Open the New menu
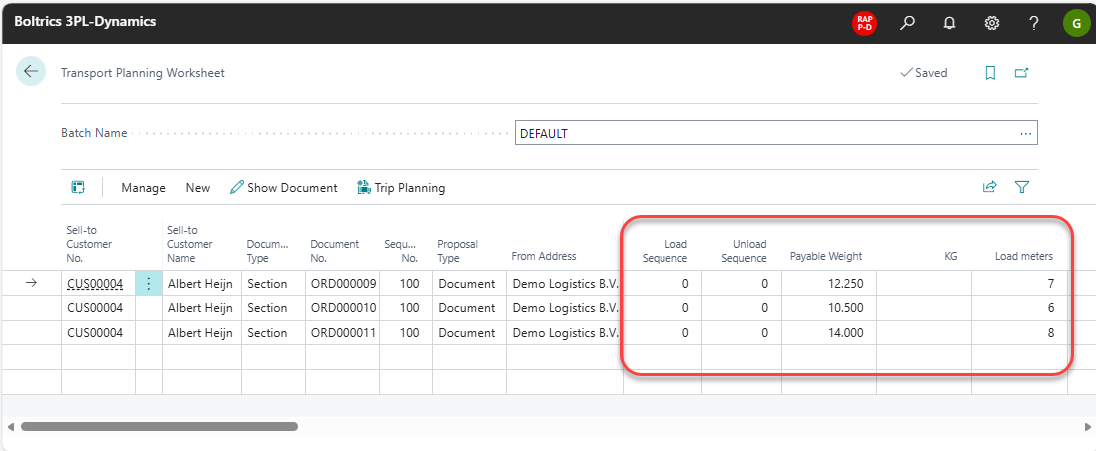The width and height of the screenshot is (1096, 451). click(x=198, y=188)
